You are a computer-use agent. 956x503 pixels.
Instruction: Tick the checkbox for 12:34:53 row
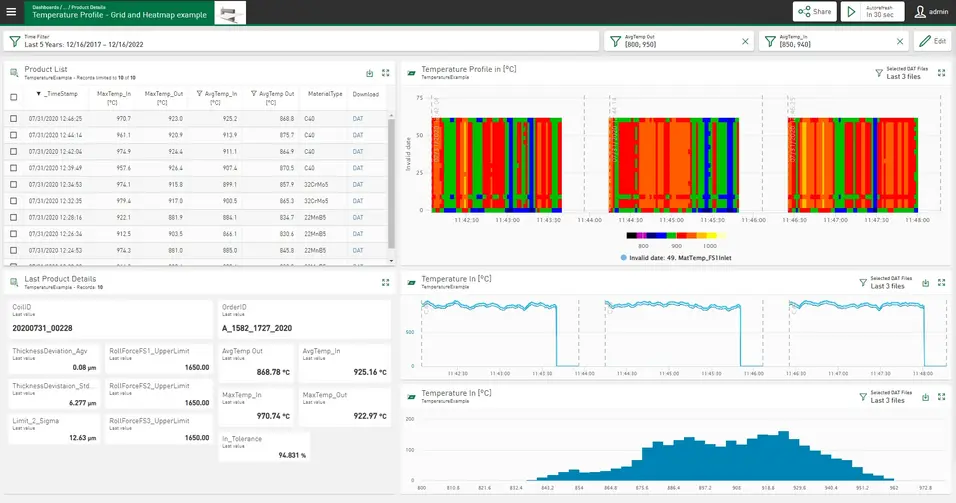[13, 184]
